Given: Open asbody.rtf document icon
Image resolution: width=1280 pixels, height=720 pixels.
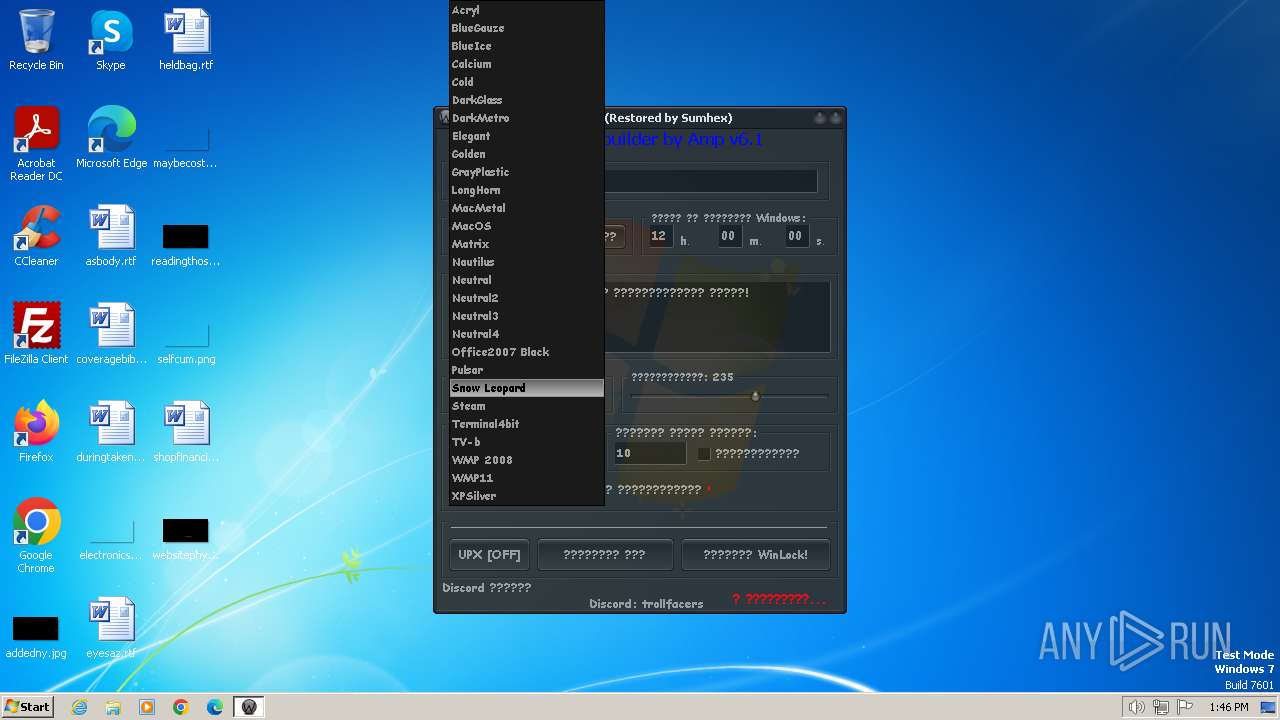Looking at the screenshot, I should click(x=111, y=236).
